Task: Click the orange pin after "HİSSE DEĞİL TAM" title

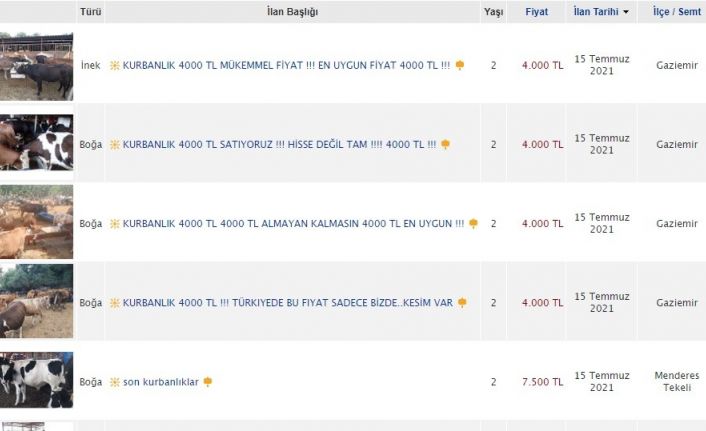Action: click(446, 144)
